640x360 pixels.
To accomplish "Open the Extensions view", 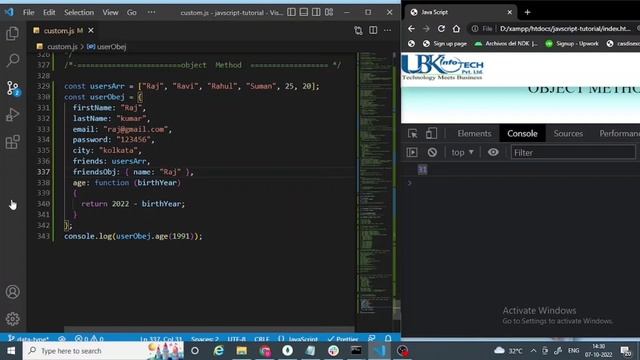I will pos(13,142).
